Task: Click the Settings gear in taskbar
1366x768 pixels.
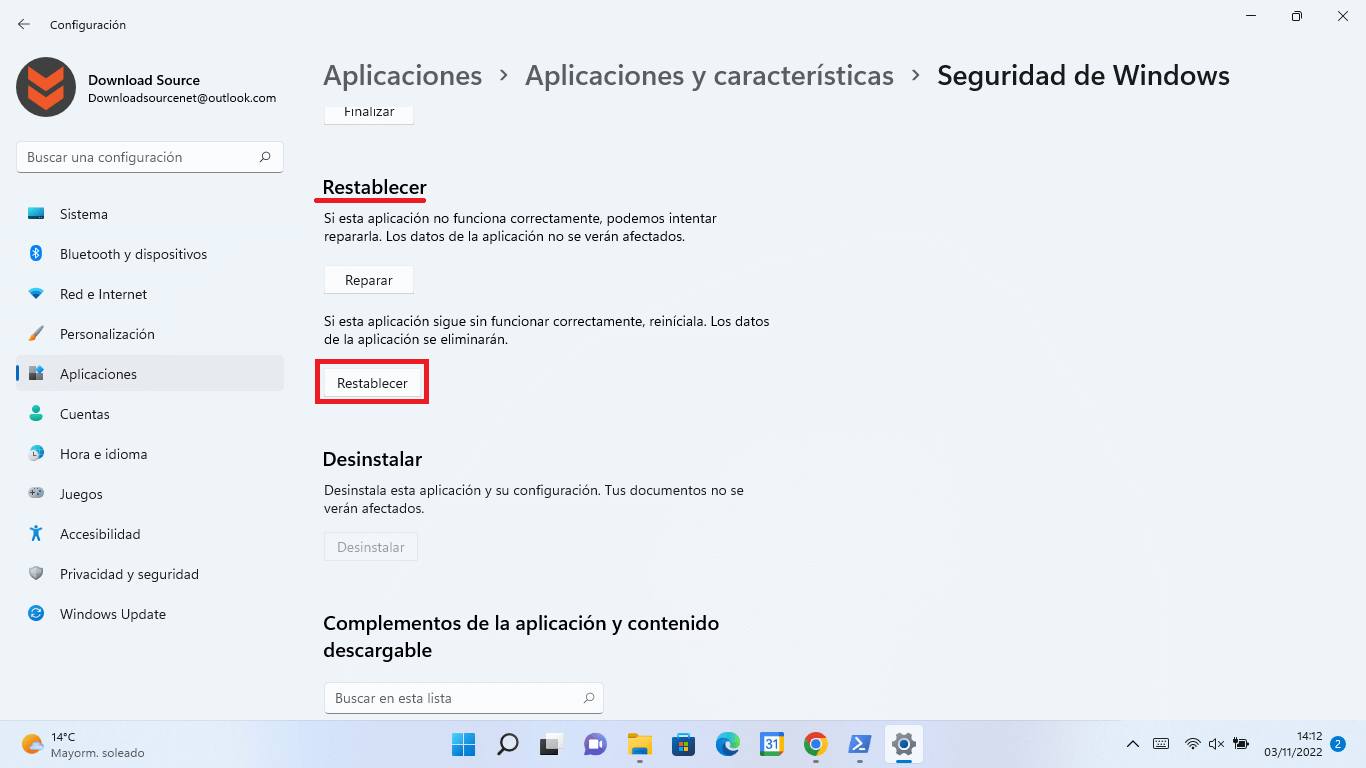Action: coord(904,744)
